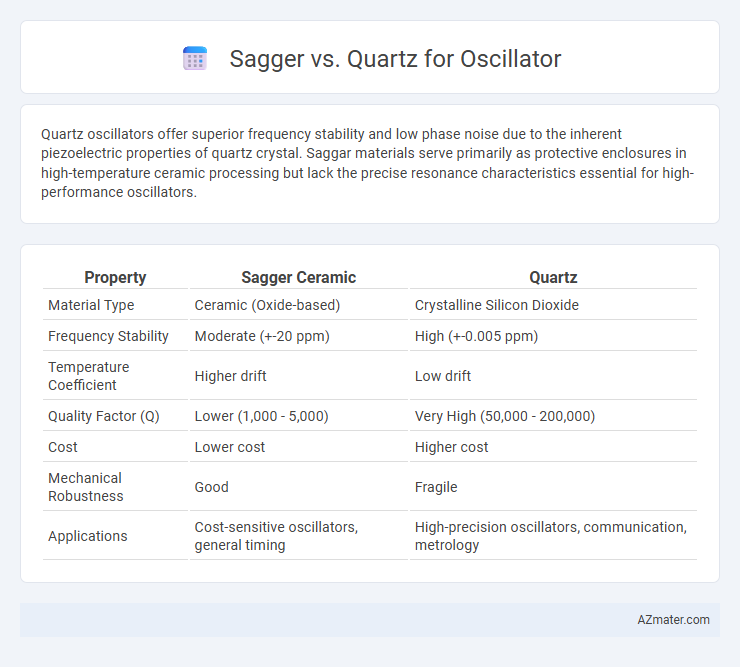Click the 'Sagger vs. Quartz for Oscillator' heading
This screenshot has width=740, height=667.
(x=395, y=59)
